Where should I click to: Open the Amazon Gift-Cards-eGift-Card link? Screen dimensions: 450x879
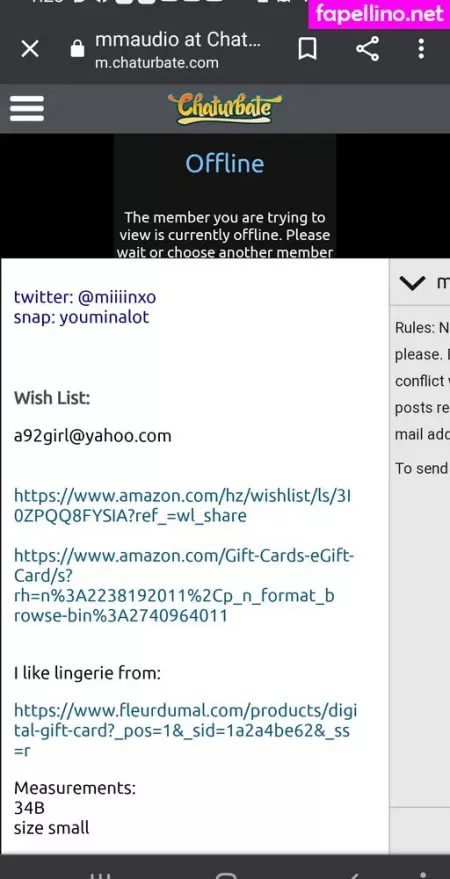coord(184,586)
